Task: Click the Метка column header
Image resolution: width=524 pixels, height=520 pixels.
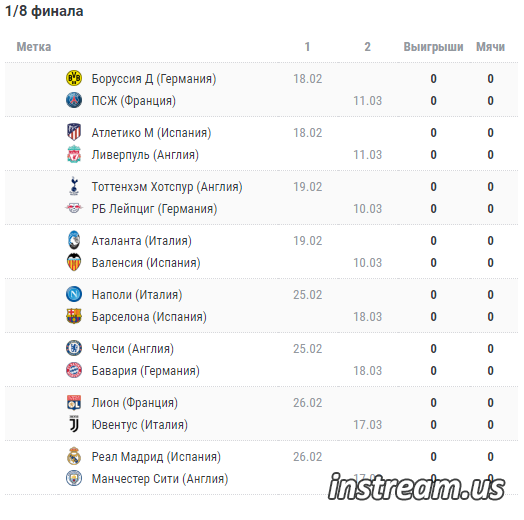Action: click(x=34, y=47)
